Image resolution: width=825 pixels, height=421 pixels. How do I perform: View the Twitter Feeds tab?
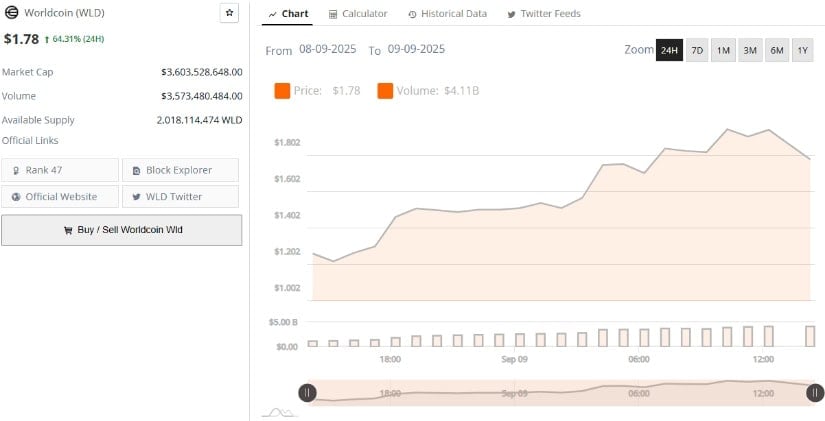[544, 14]
